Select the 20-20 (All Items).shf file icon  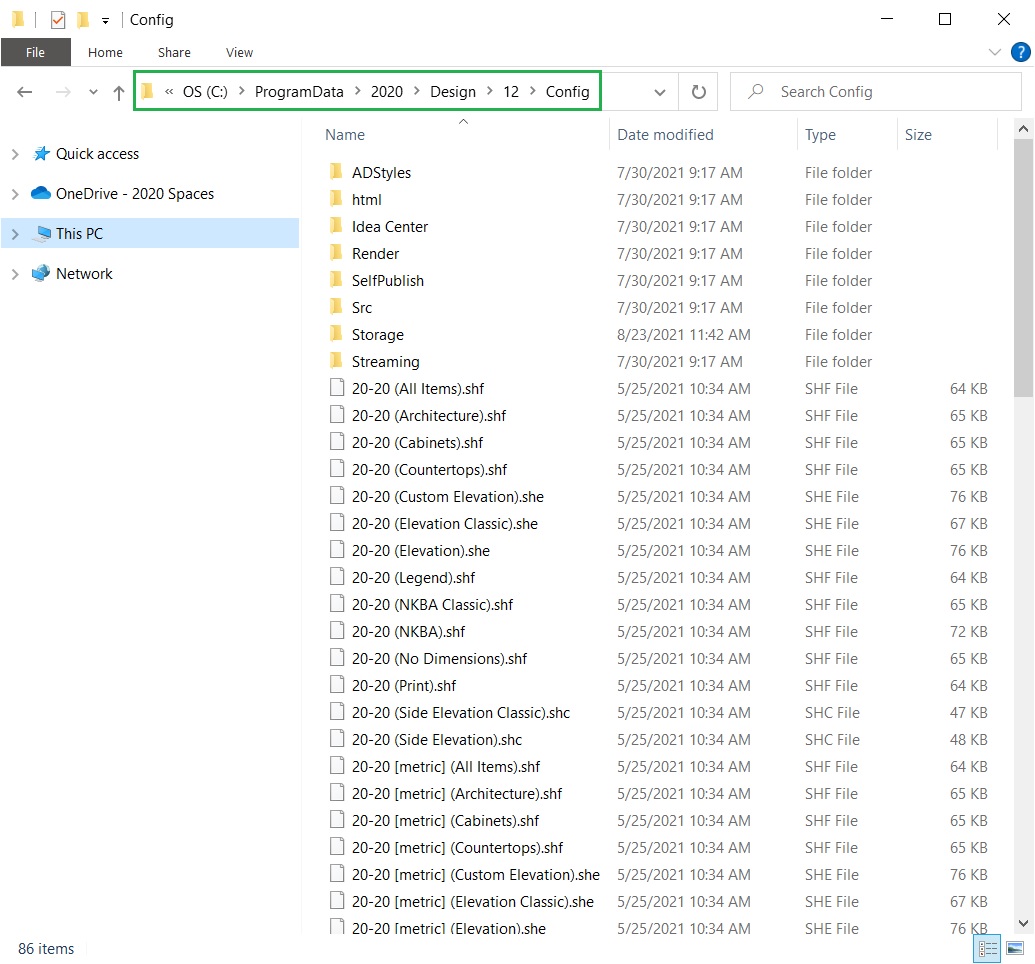(x=337, y=388)
